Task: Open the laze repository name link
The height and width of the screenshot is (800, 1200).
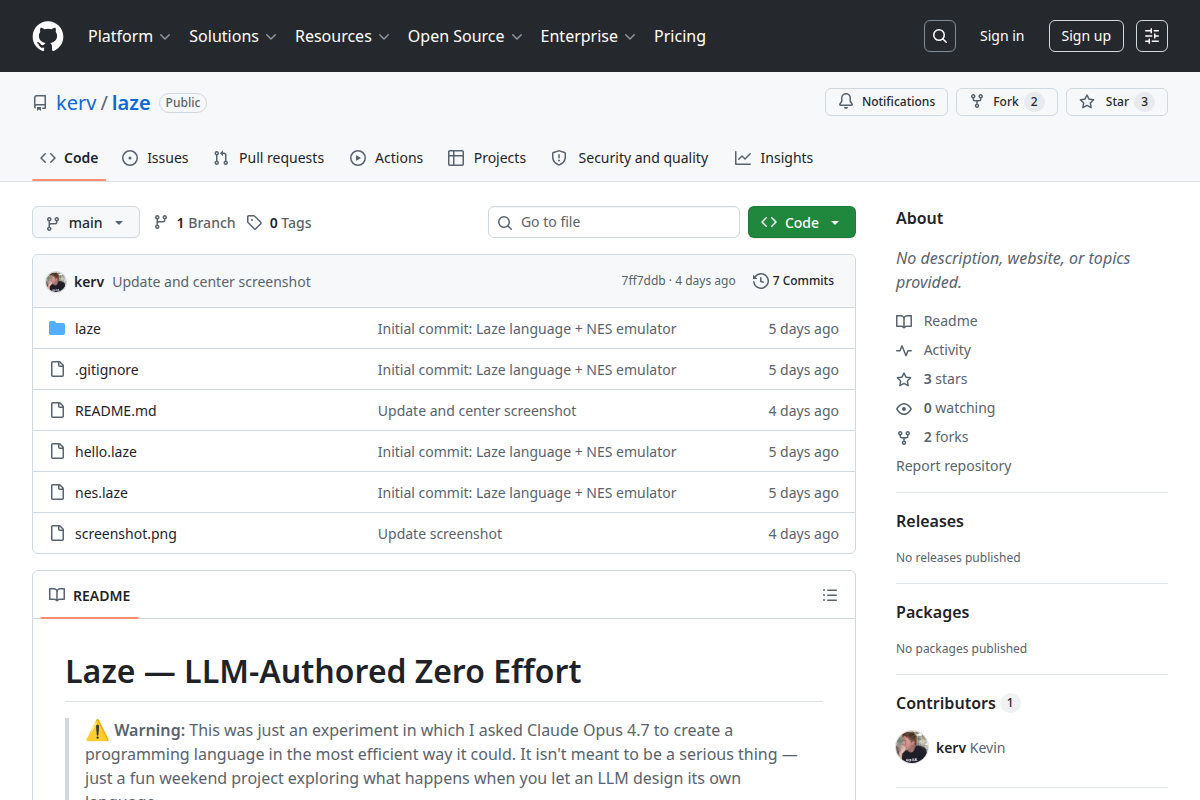Action: pos(131,102)
